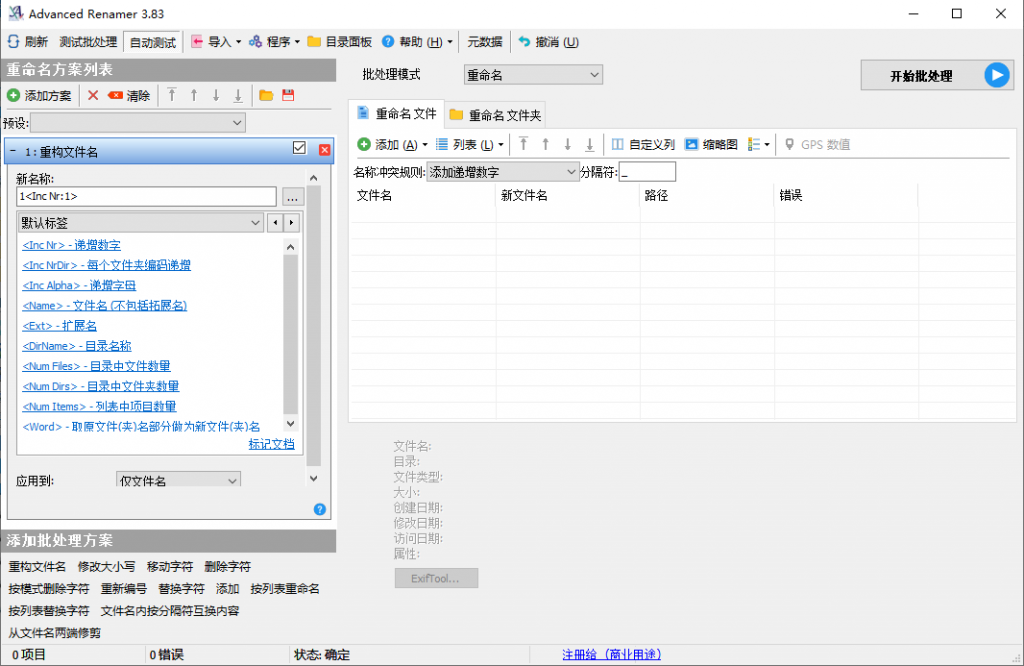The image size is (1024, 666).
Task: Click the tag list scrollbar down arrow
Action: (291, 423)
